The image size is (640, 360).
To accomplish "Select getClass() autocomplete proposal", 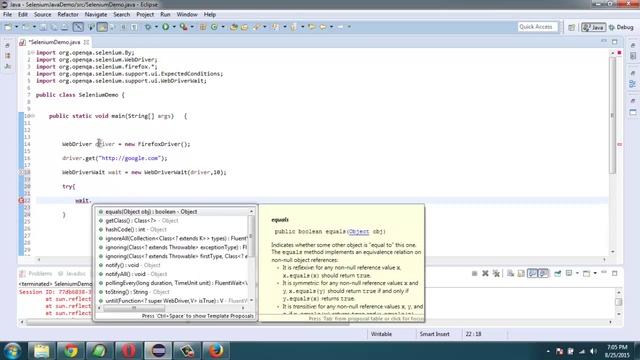I will pos(172,221).
